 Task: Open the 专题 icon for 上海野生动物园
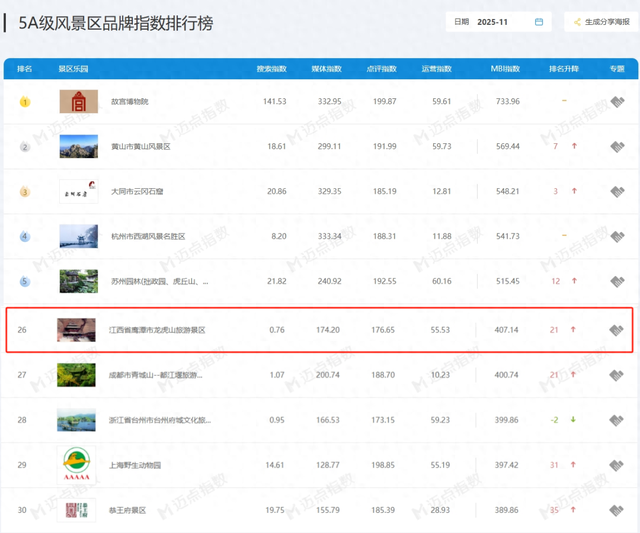(616, 465)
